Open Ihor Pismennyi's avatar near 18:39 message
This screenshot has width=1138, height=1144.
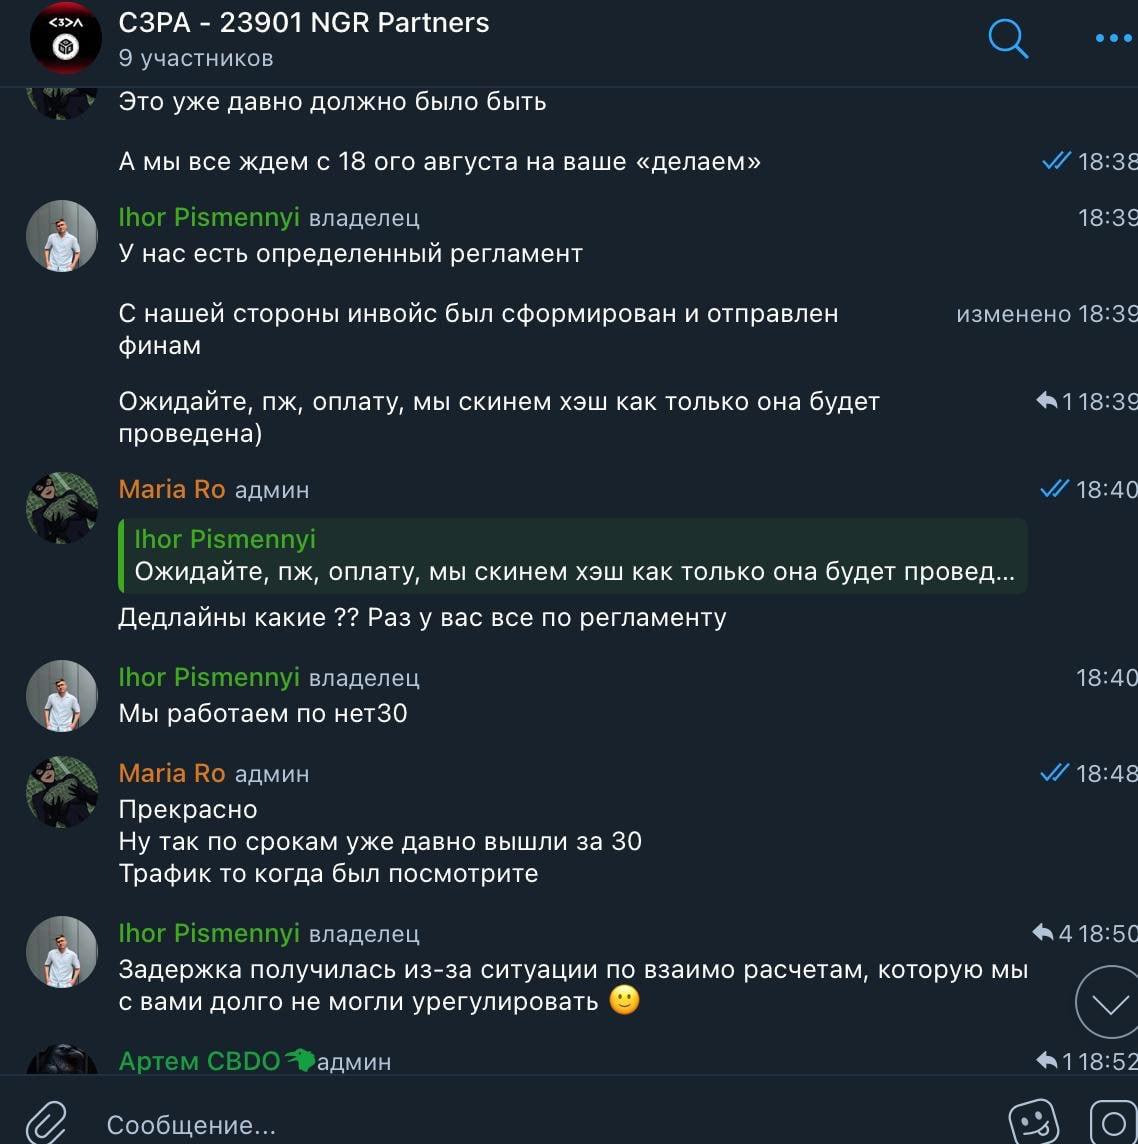pyautogui.click(x=62, y=236)
